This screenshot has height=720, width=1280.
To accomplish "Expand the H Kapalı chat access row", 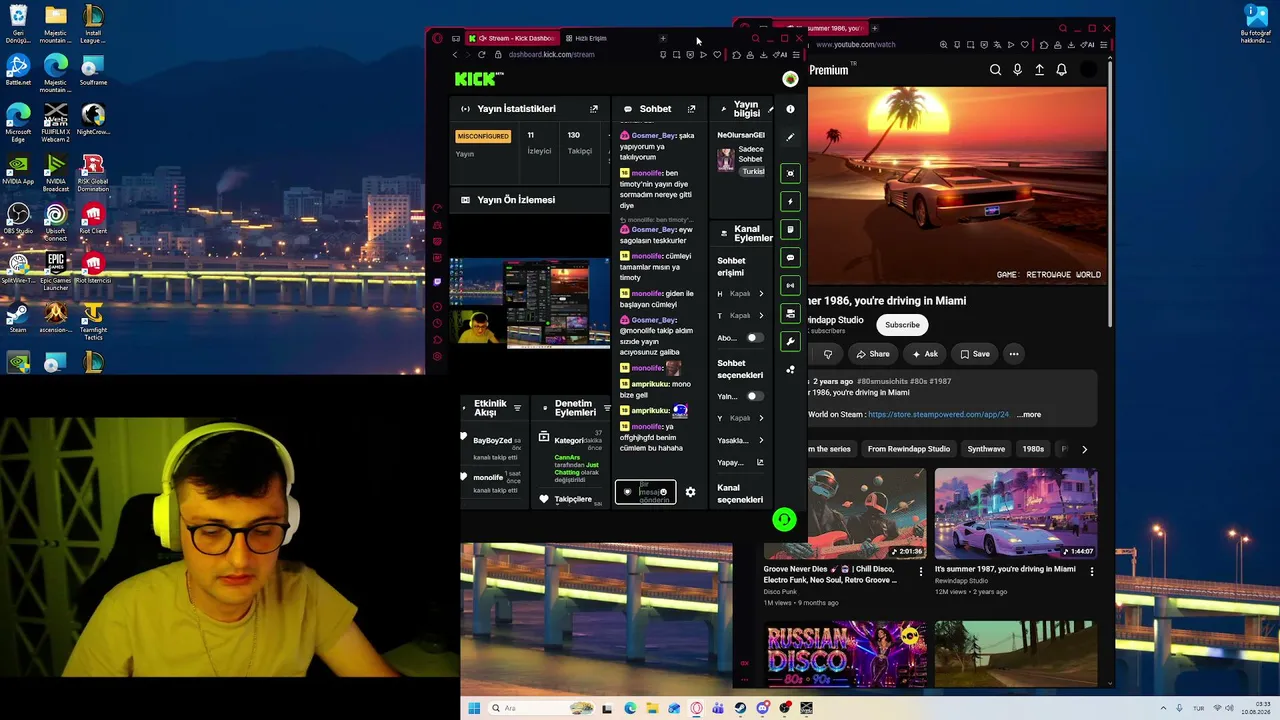I will 740,294.
